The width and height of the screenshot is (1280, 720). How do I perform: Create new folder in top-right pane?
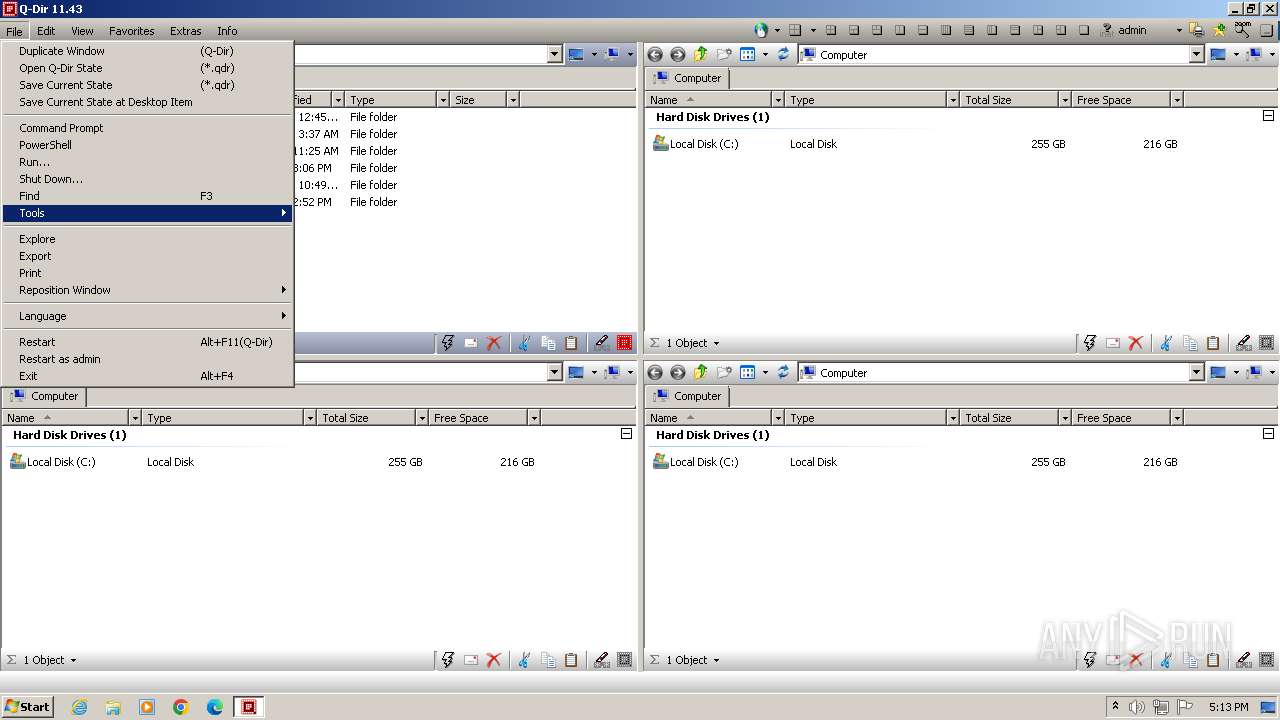click(x=723, y=55)
